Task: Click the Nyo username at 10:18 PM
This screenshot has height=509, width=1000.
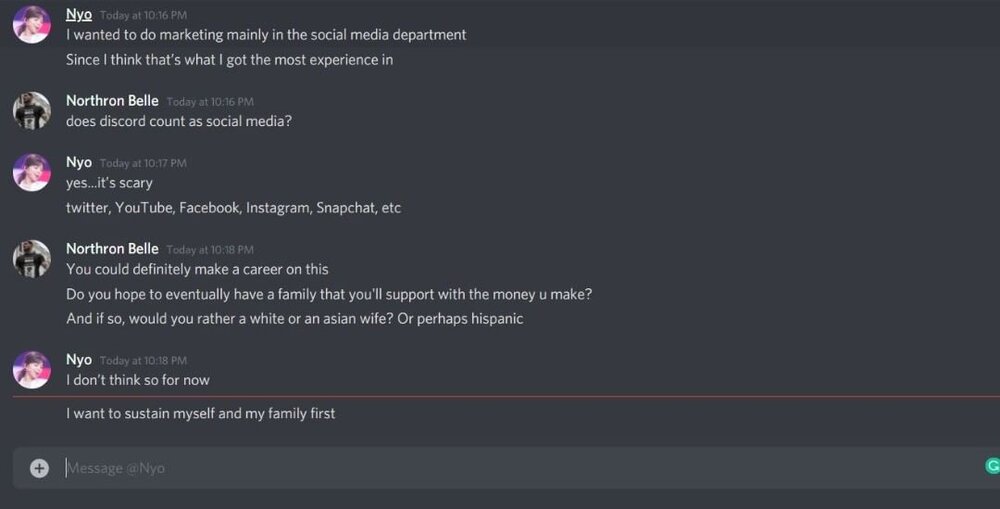Action: (x=79, y=360)
